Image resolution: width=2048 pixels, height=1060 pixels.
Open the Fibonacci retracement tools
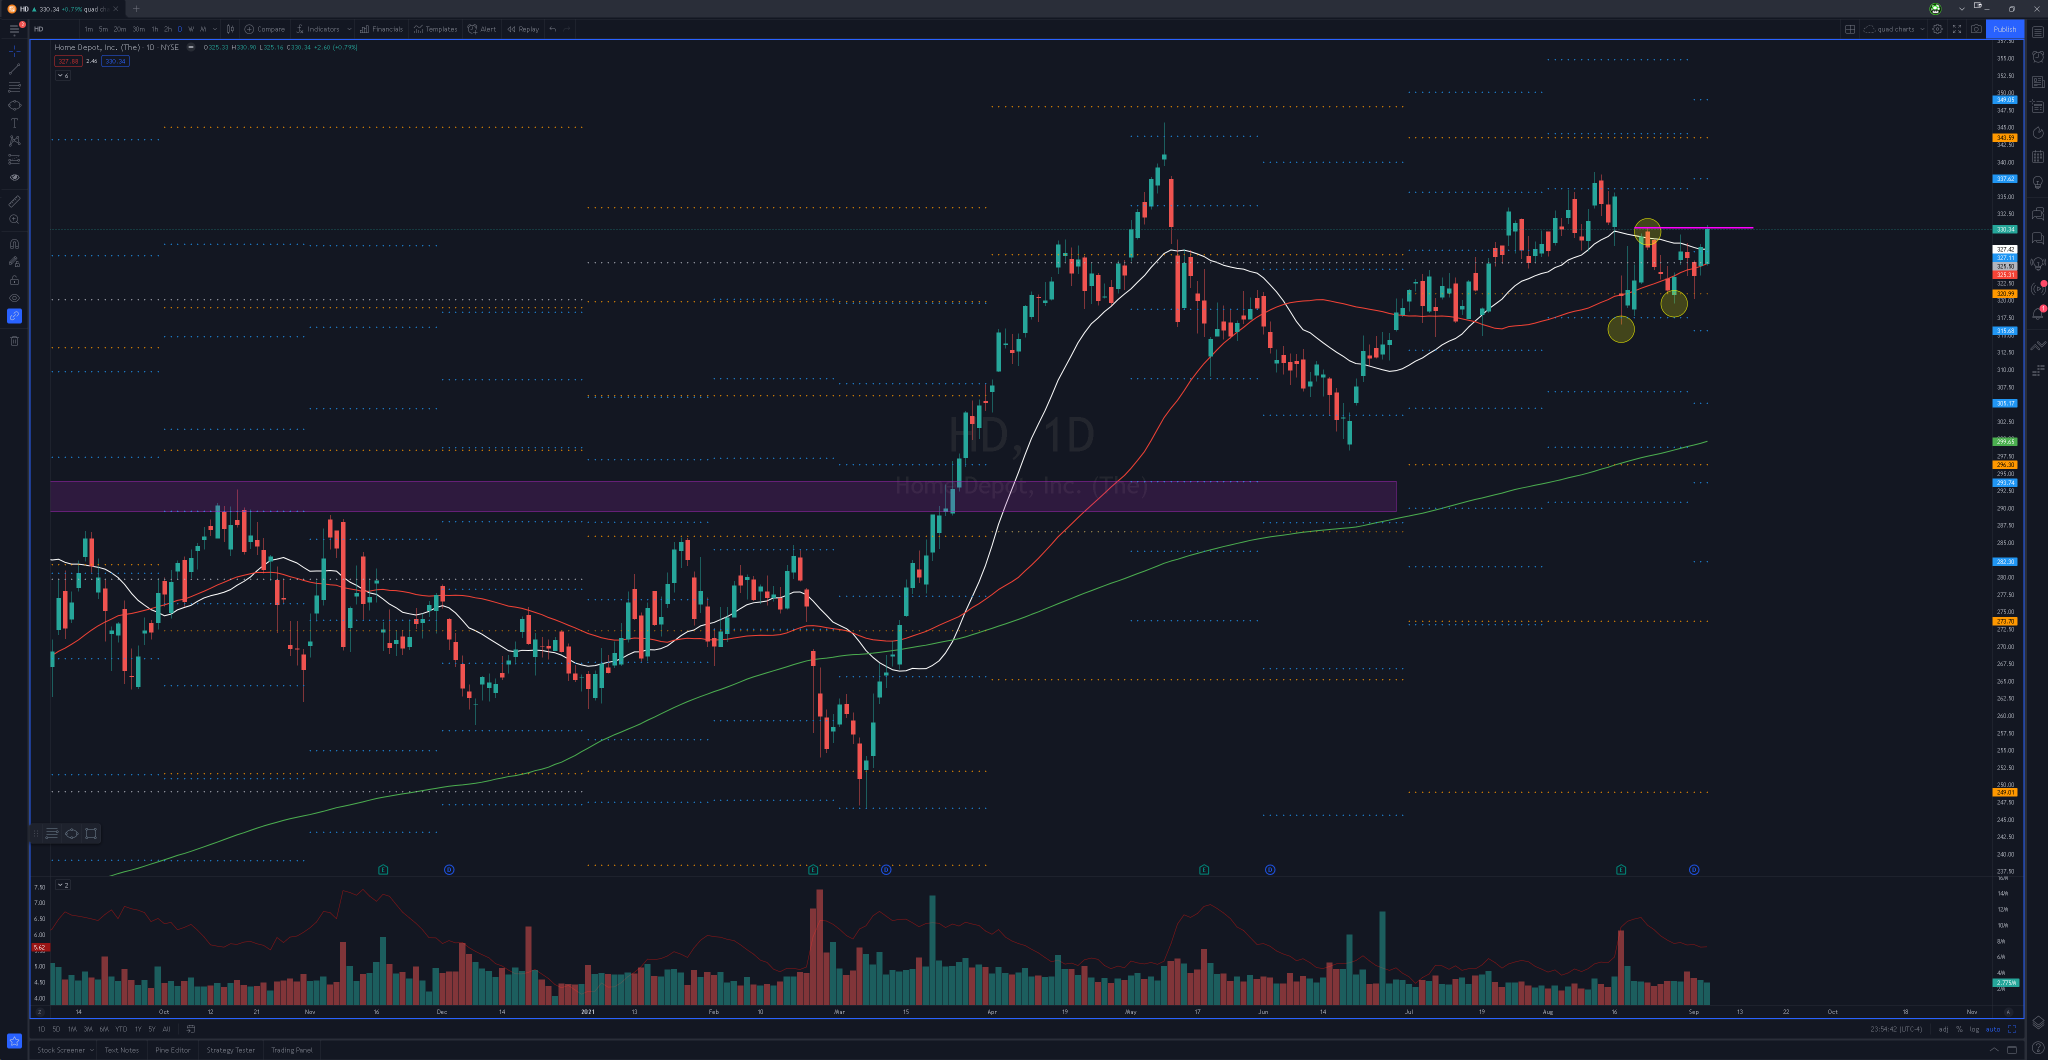(14, 87)
